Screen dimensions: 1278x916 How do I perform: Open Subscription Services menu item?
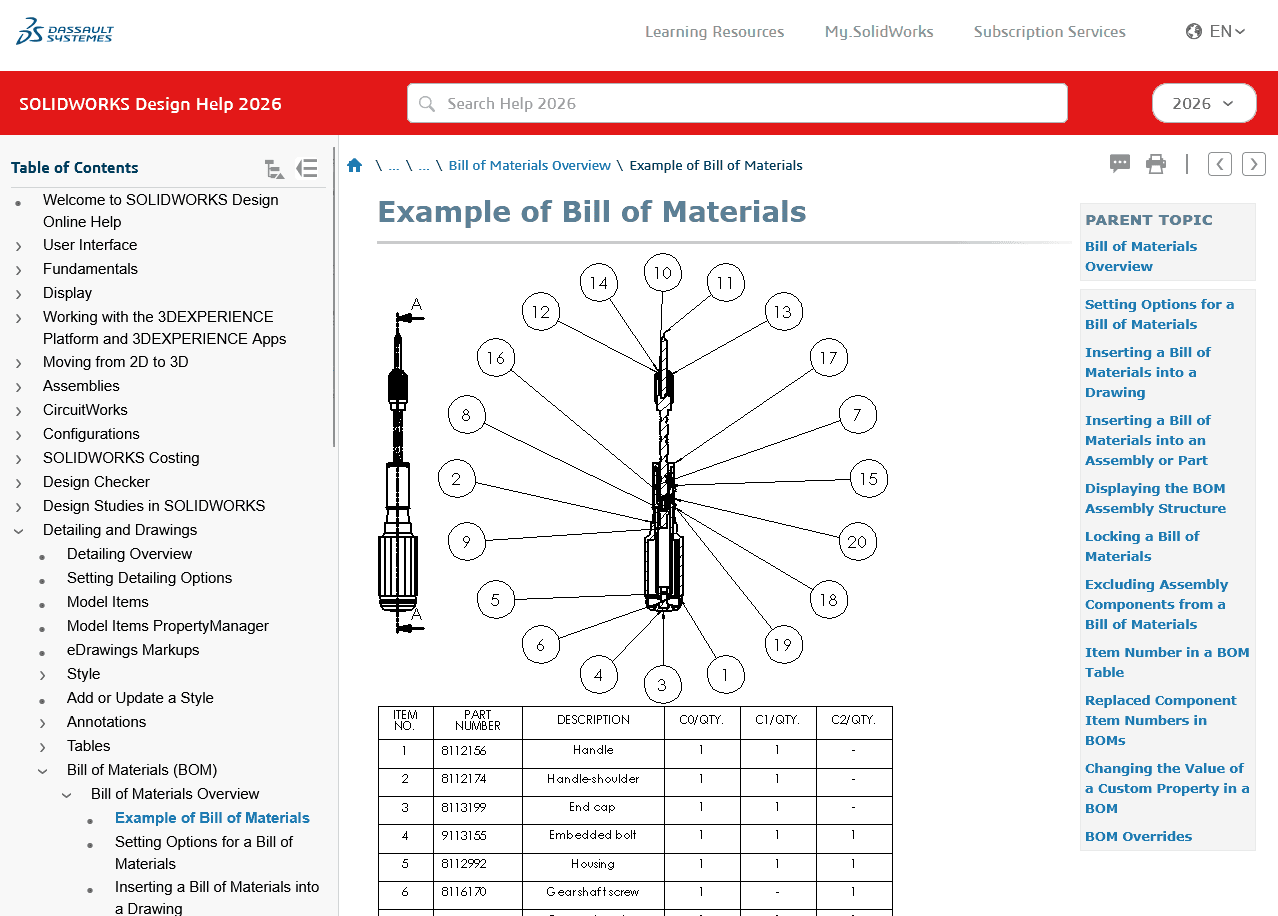click(1049, 32)
